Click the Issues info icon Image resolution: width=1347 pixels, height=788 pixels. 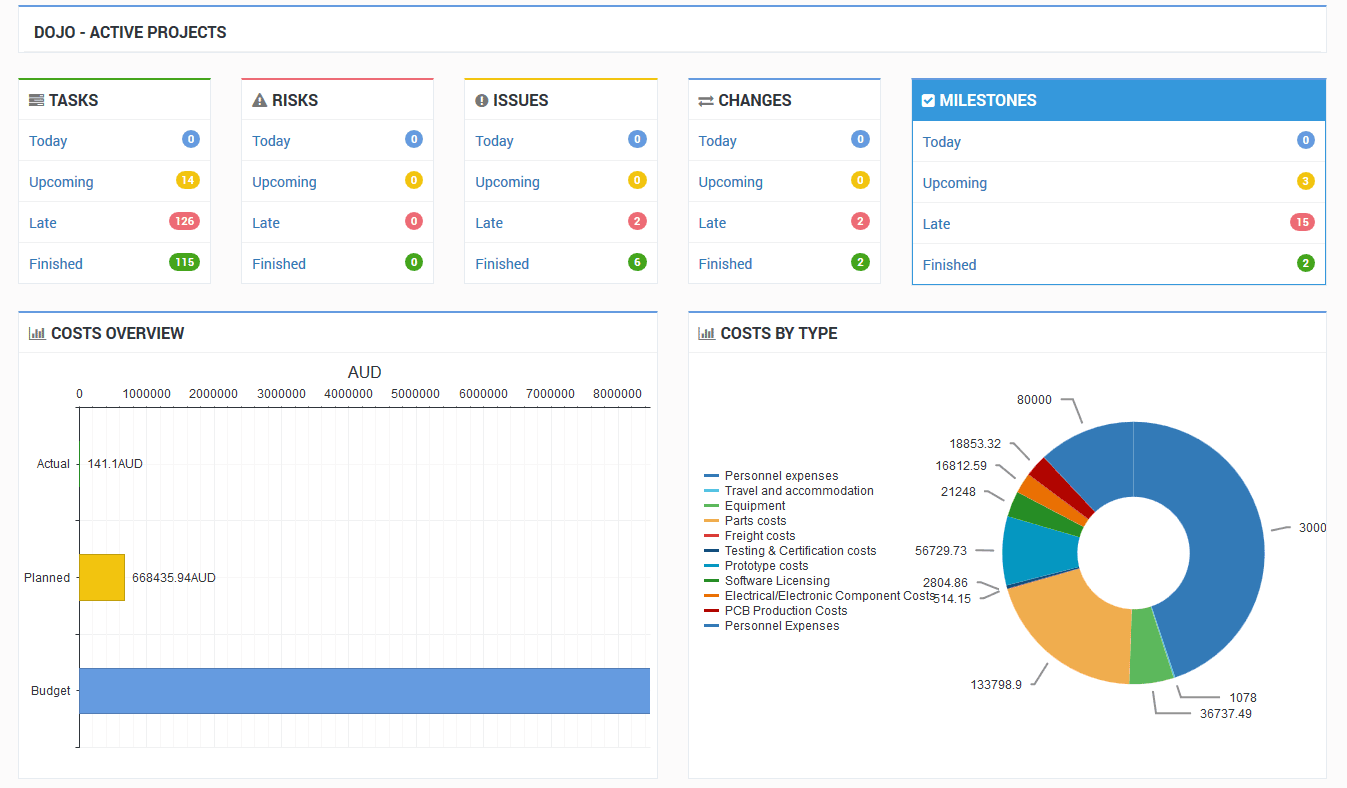pos(484,99)
